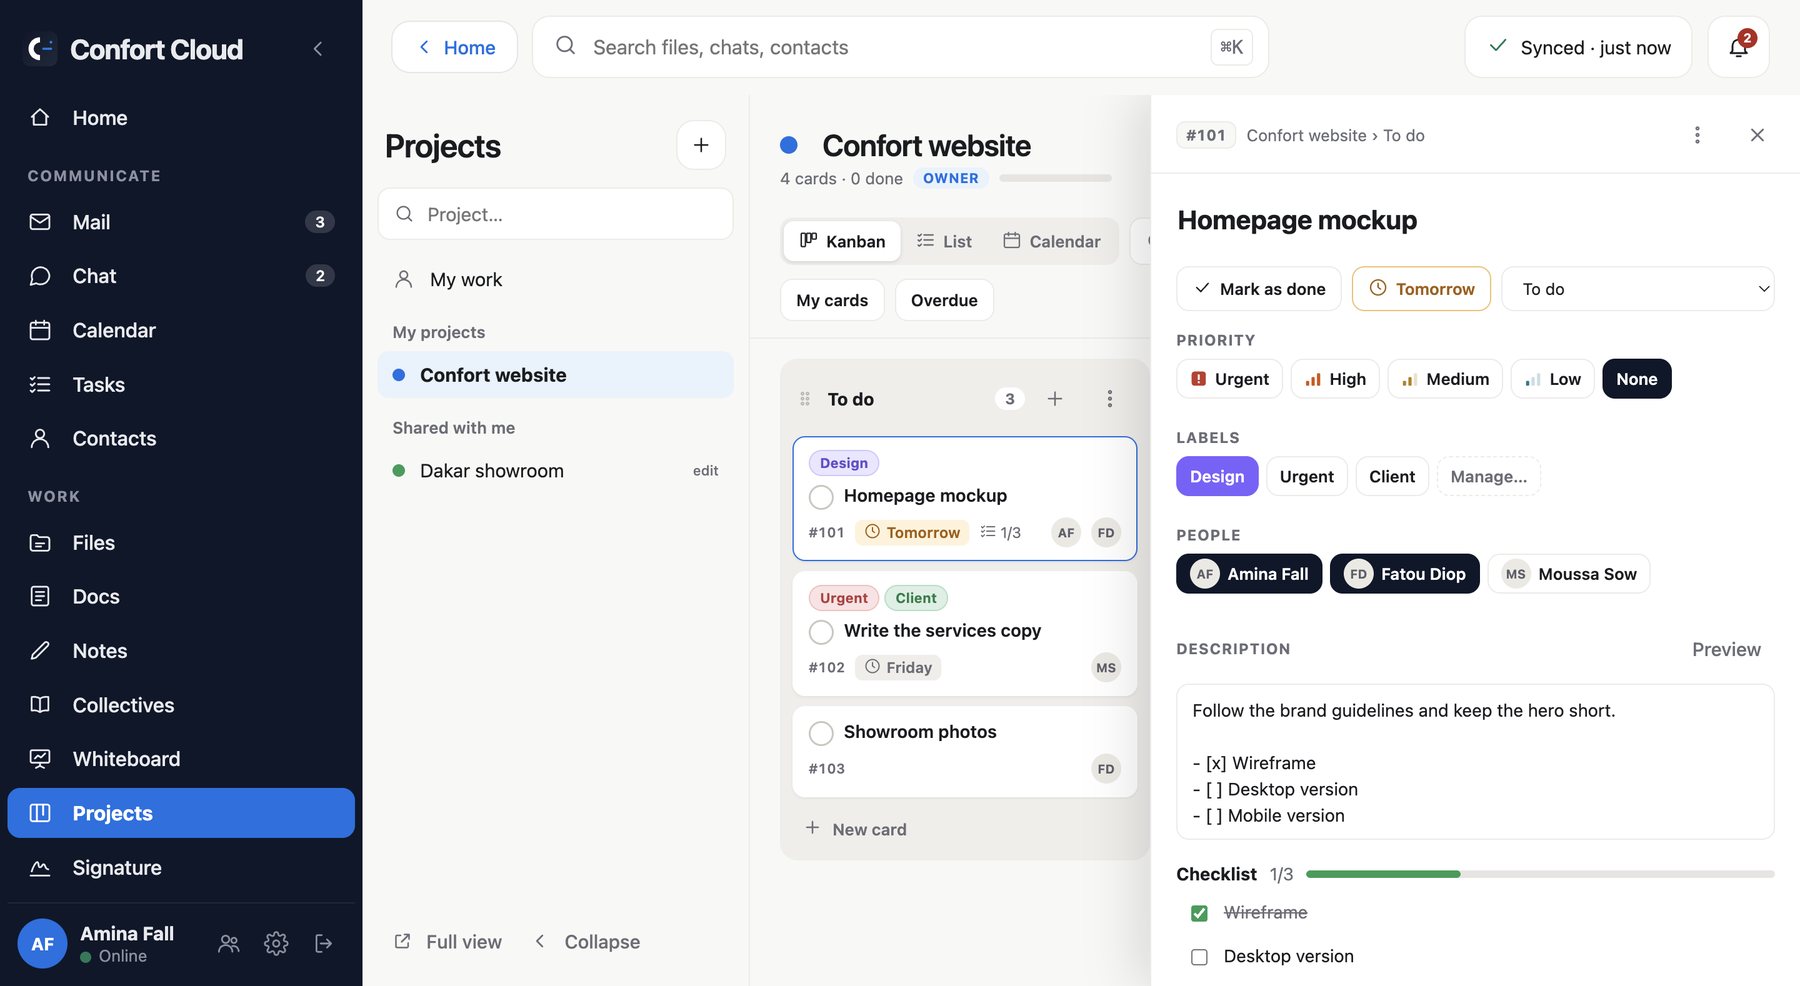Switch to Calendar view tab
This screenshot has height=986, width=1800.
pyautogui.click(x=1052, y=241)
